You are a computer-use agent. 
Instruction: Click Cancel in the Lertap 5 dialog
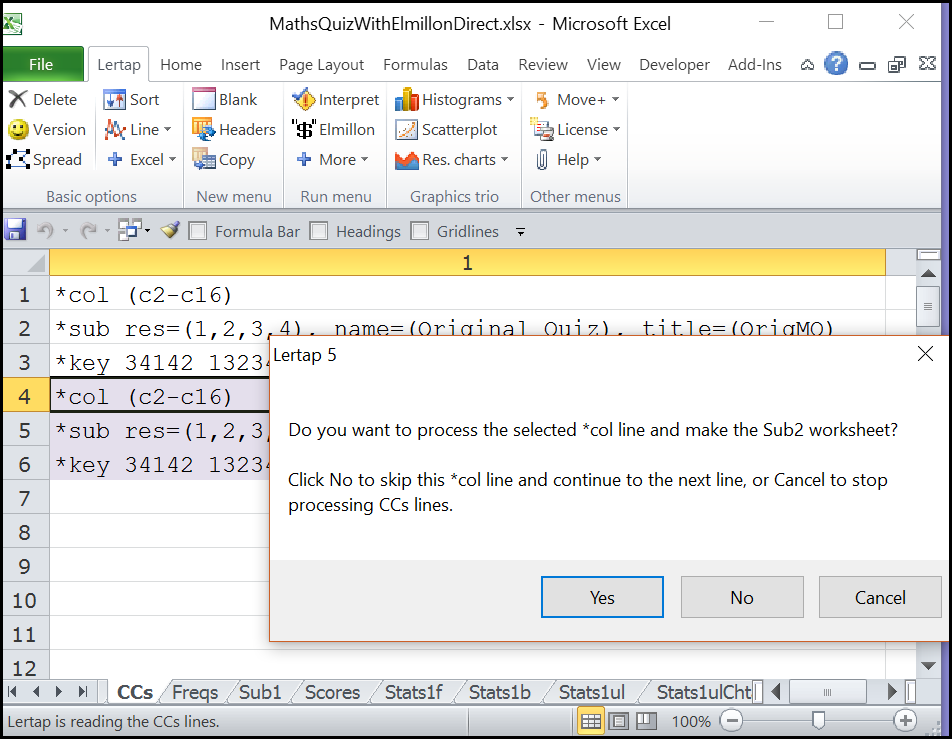click(x=880, y=597)
